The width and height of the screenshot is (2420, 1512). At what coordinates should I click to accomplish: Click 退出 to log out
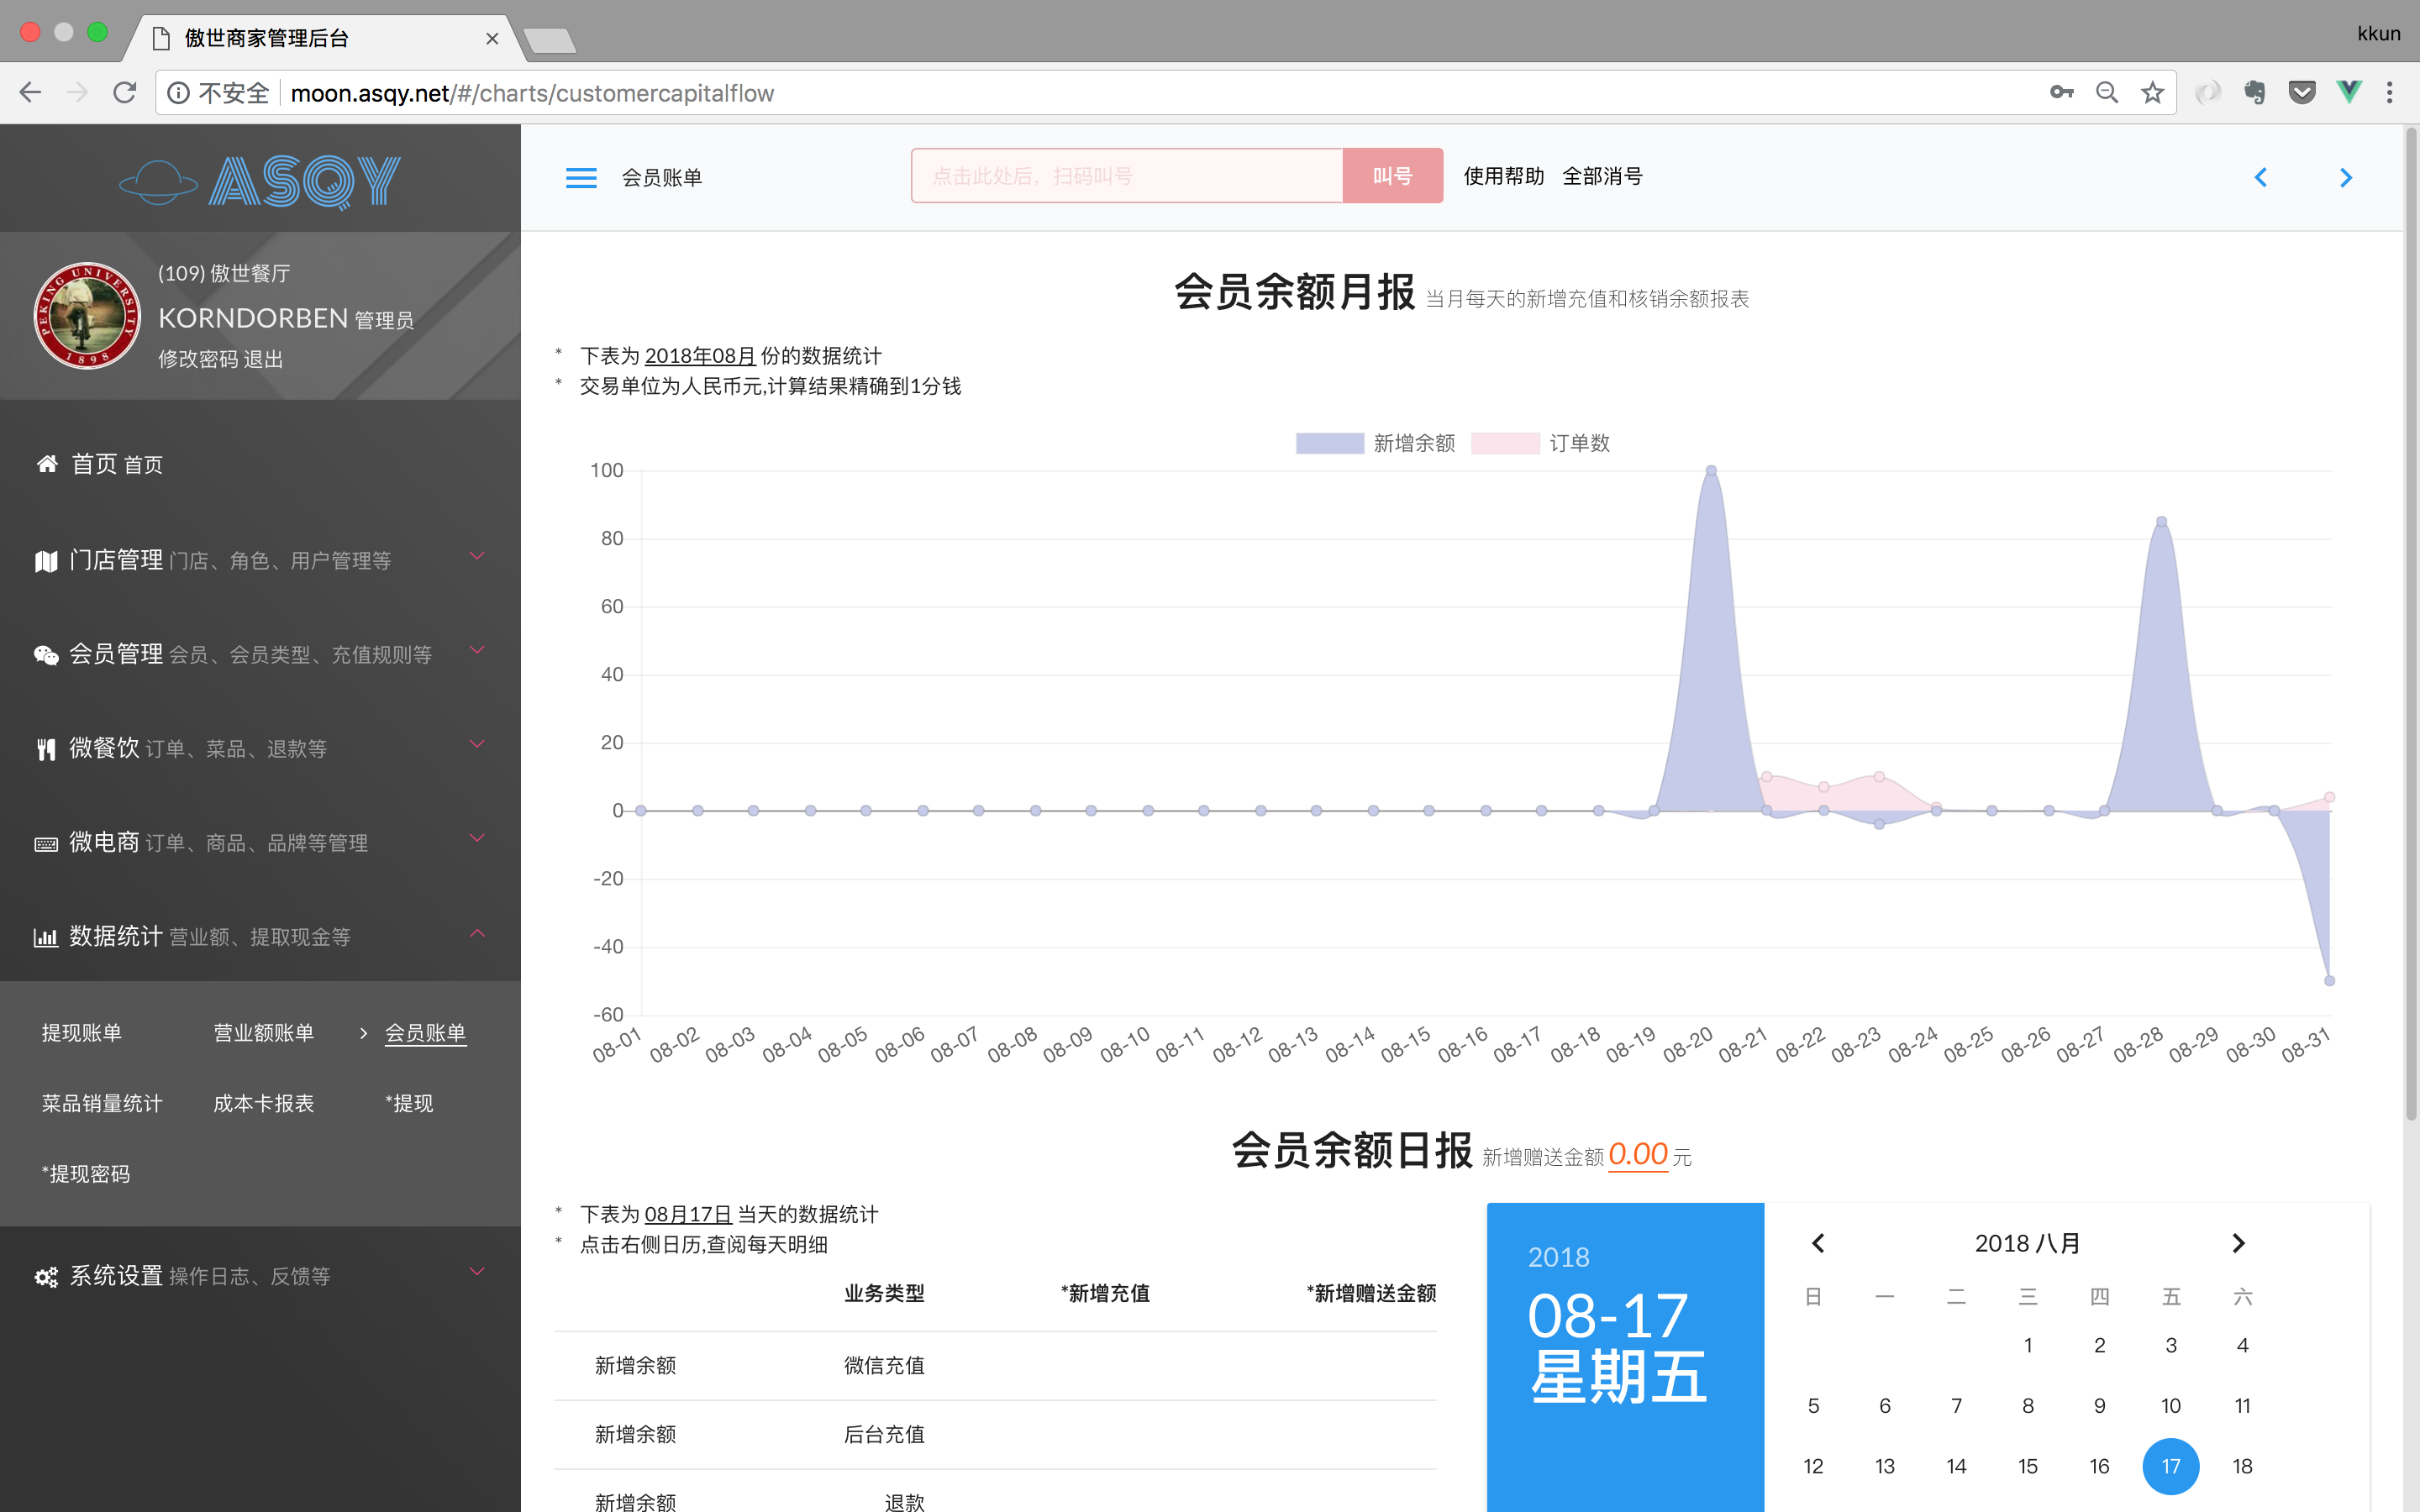point(264,359)
